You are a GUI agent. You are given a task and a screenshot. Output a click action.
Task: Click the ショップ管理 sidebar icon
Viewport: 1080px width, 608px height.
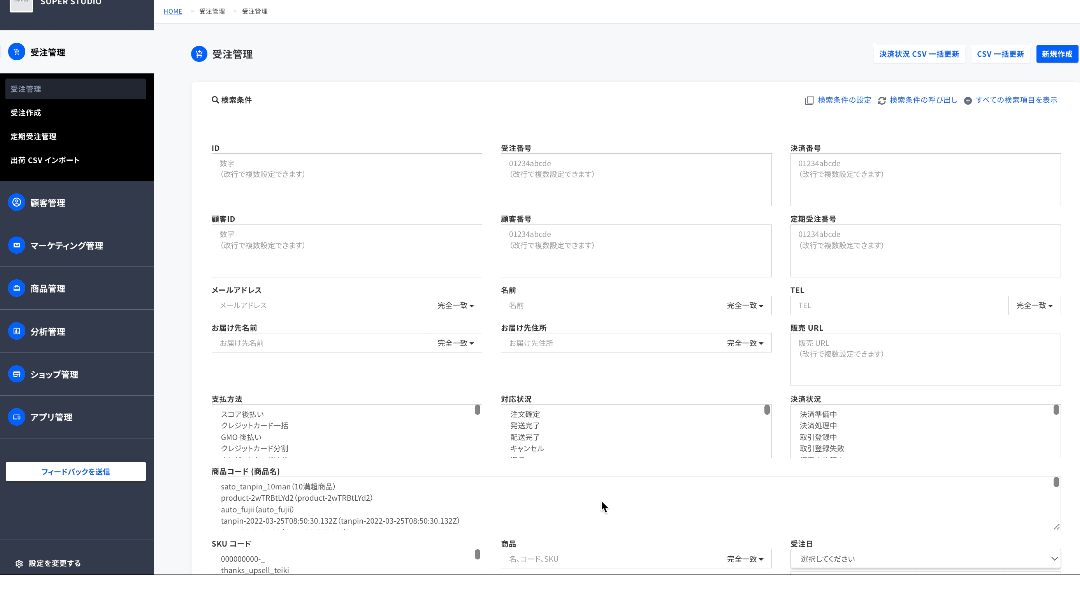[17, 374]
